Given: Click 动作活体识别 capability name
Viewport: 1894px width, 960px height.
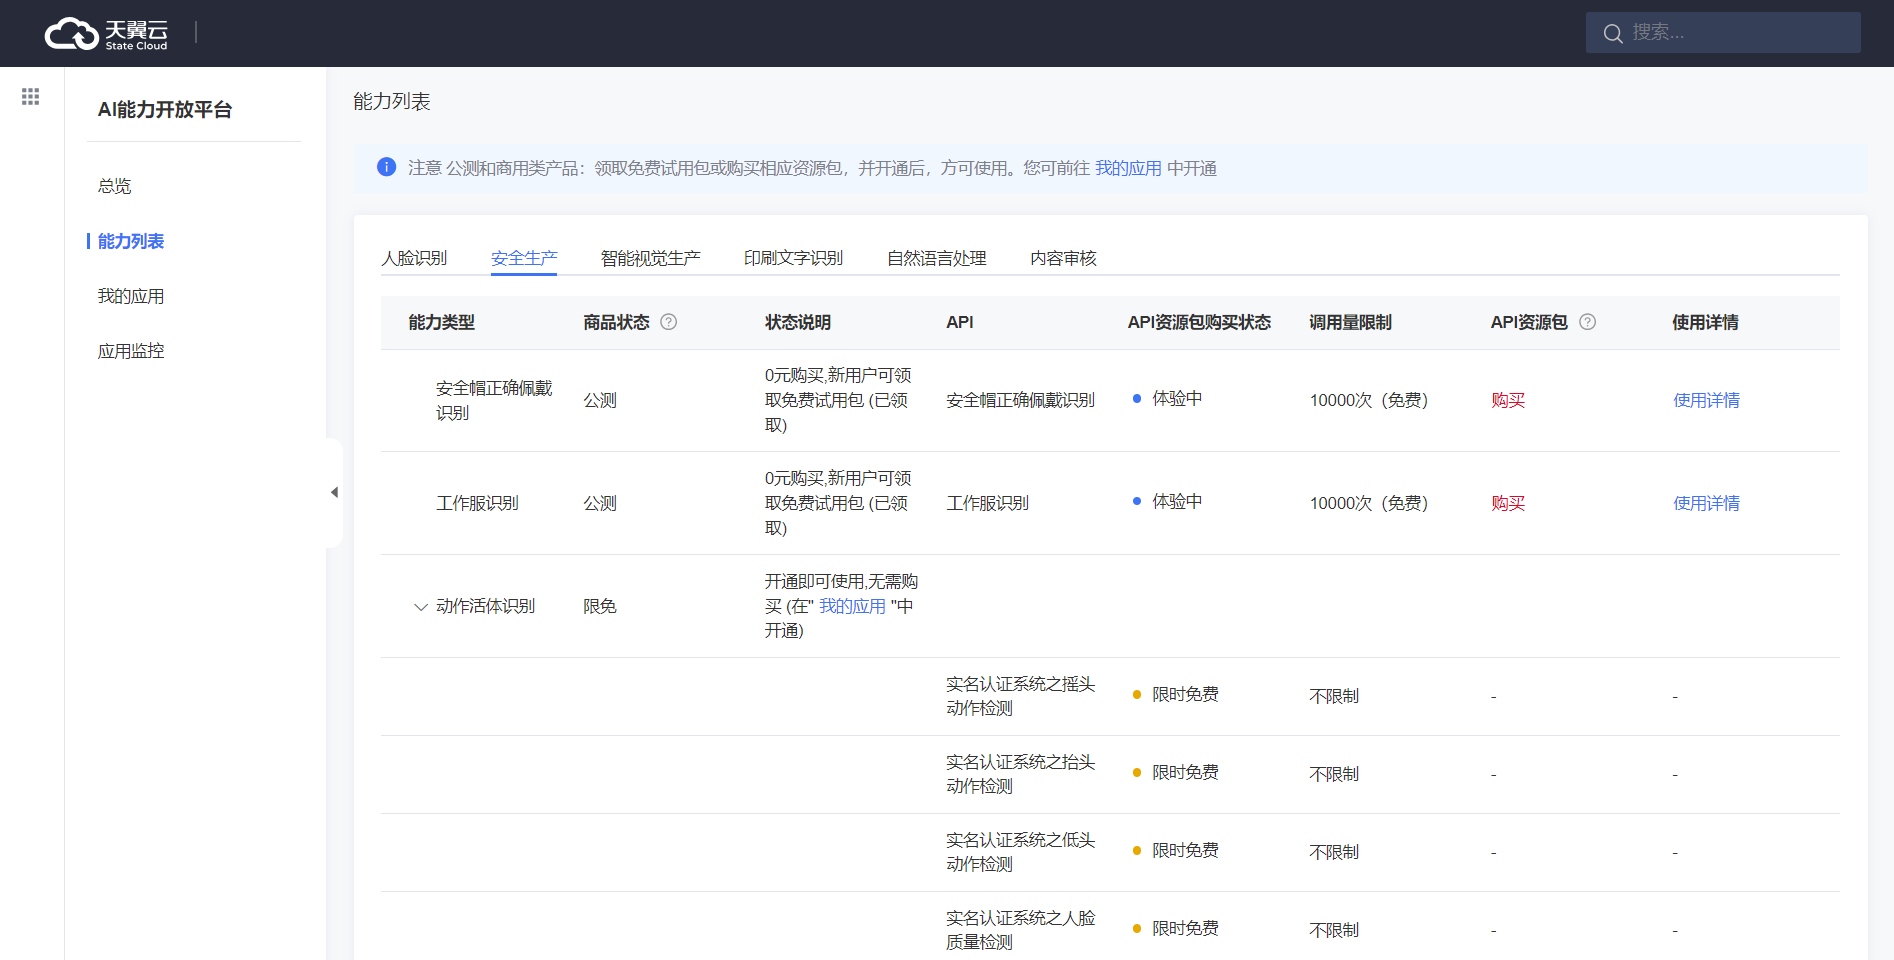Looking at the screenshot, I should (486, 606).
